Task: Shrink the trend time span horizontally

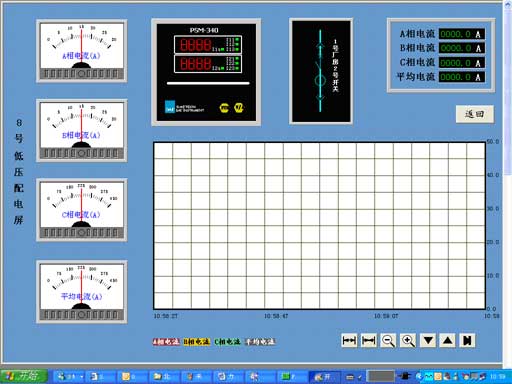Action: pos(369,341)
